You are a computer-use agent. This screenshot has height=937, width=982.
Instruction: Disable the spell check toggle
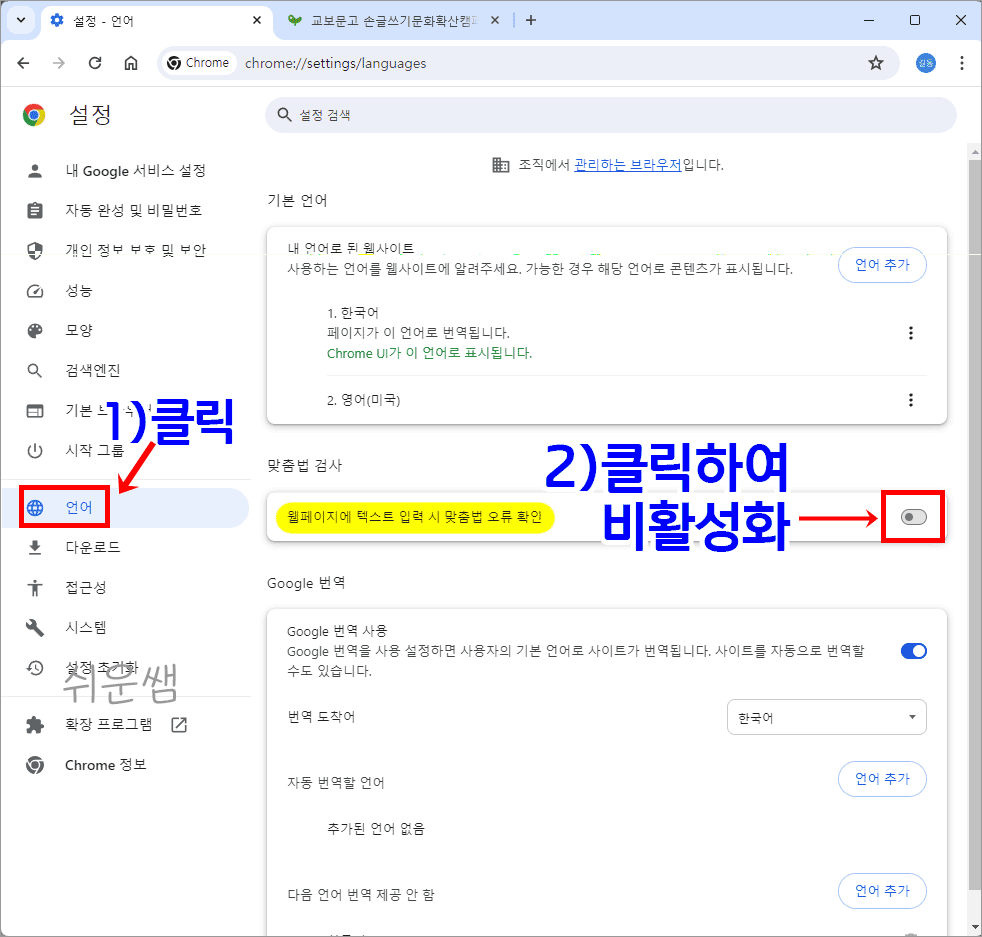coord(911,517)
